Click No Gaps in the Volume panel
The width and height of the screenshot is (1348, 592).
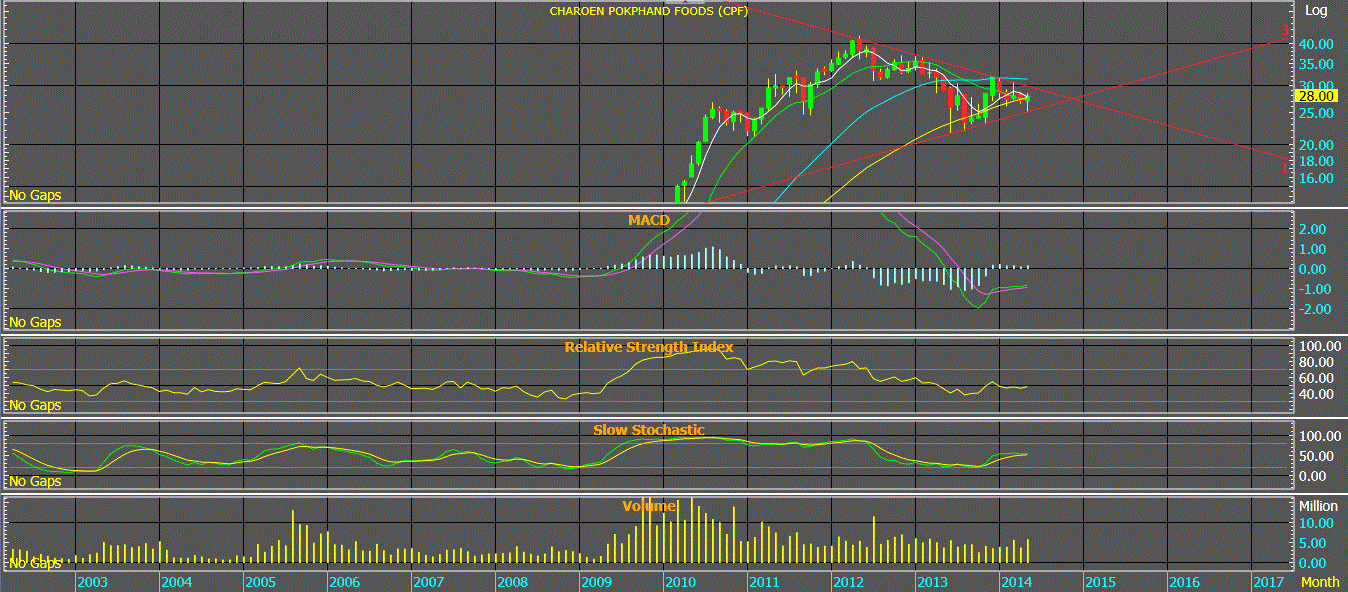pos(35,564)
